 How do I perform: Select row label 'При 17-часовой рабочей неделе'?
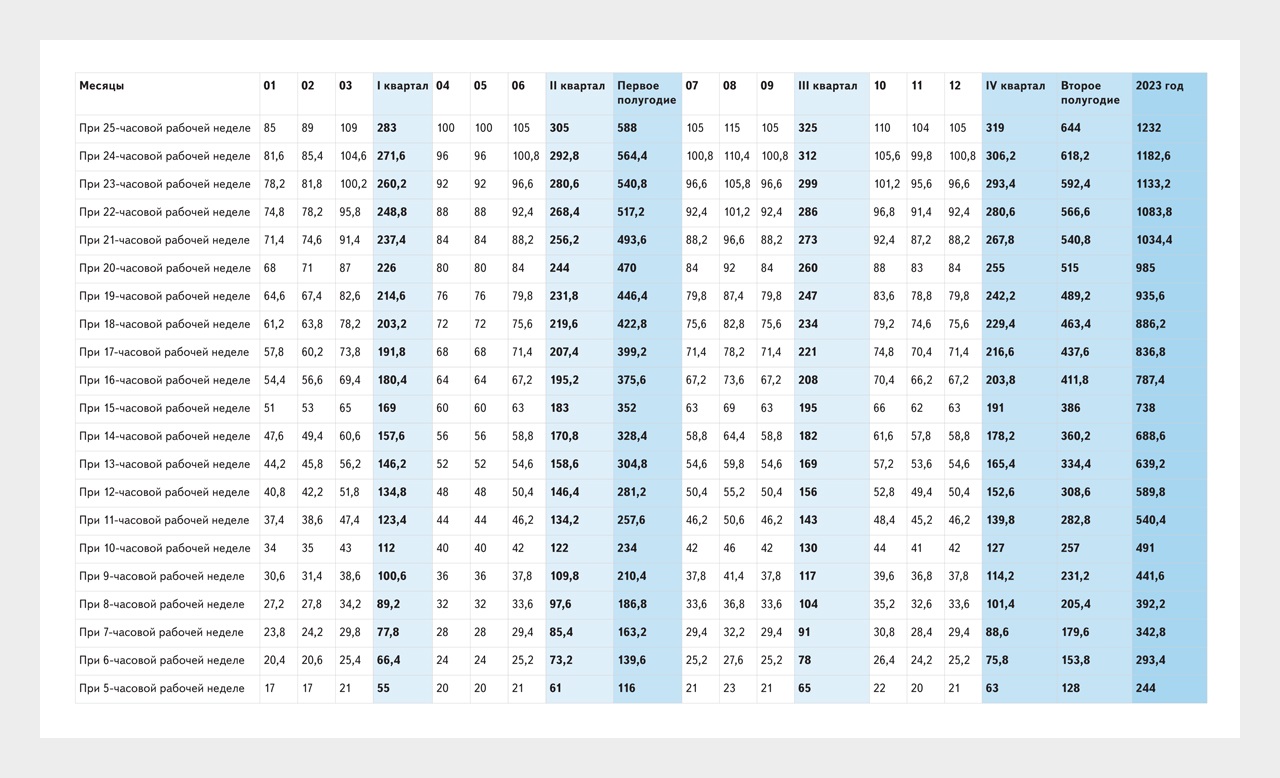tap(165, 352)
